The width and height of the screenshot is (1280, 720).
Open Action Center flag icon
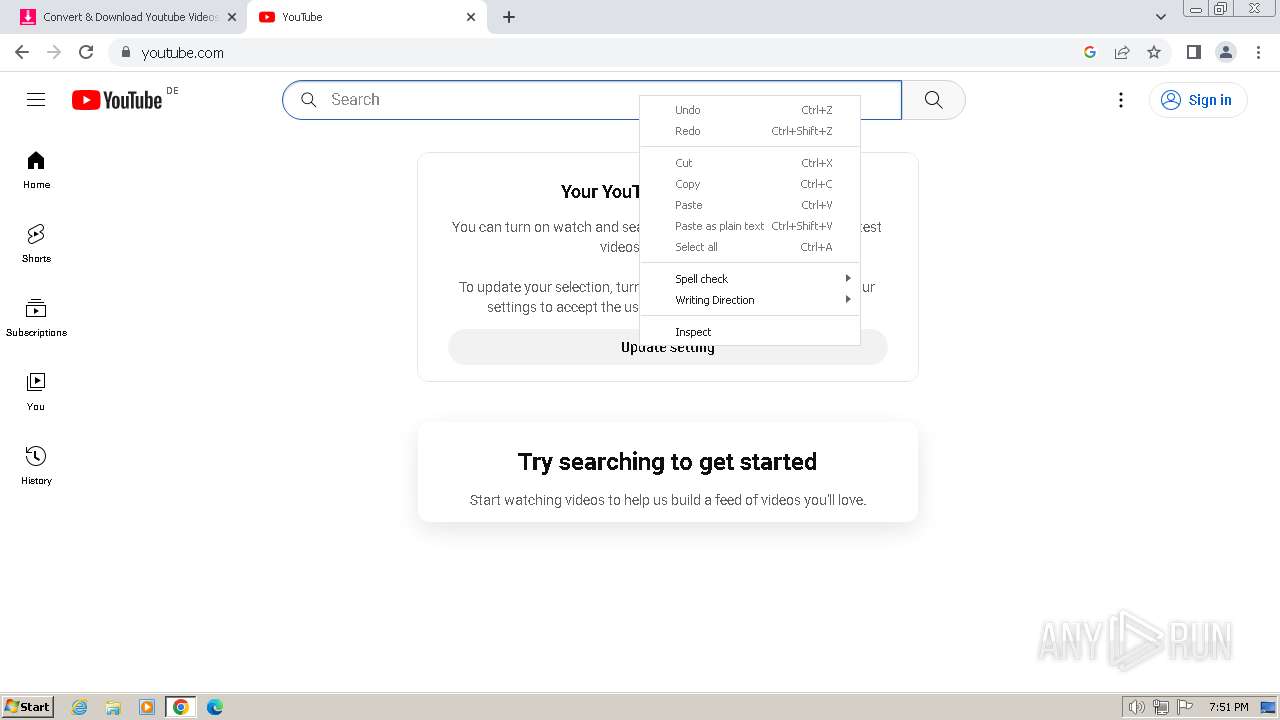click(x=1185, y=707)
